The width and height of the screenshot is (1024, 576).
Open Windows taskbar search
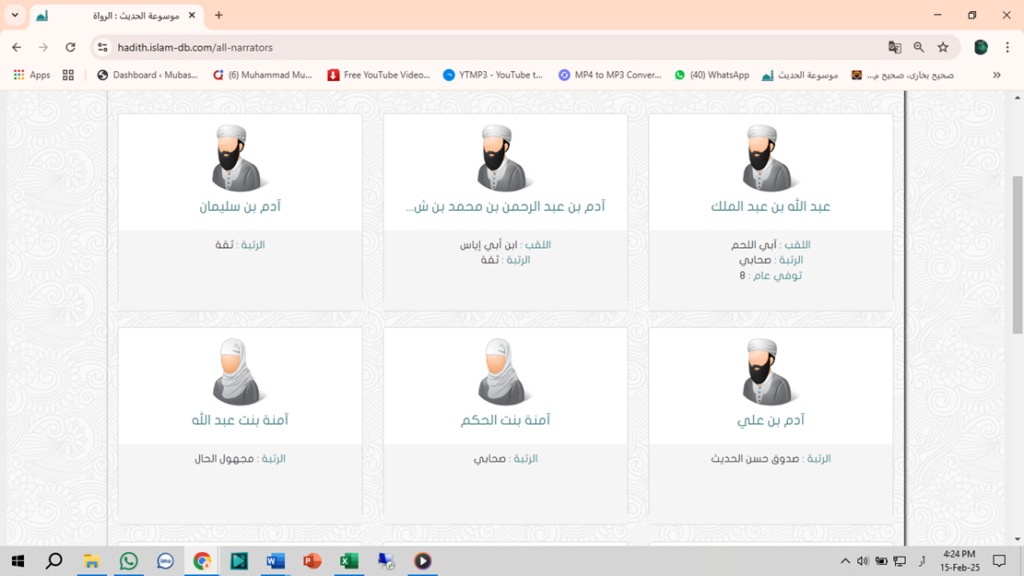(x=54, y=561)
